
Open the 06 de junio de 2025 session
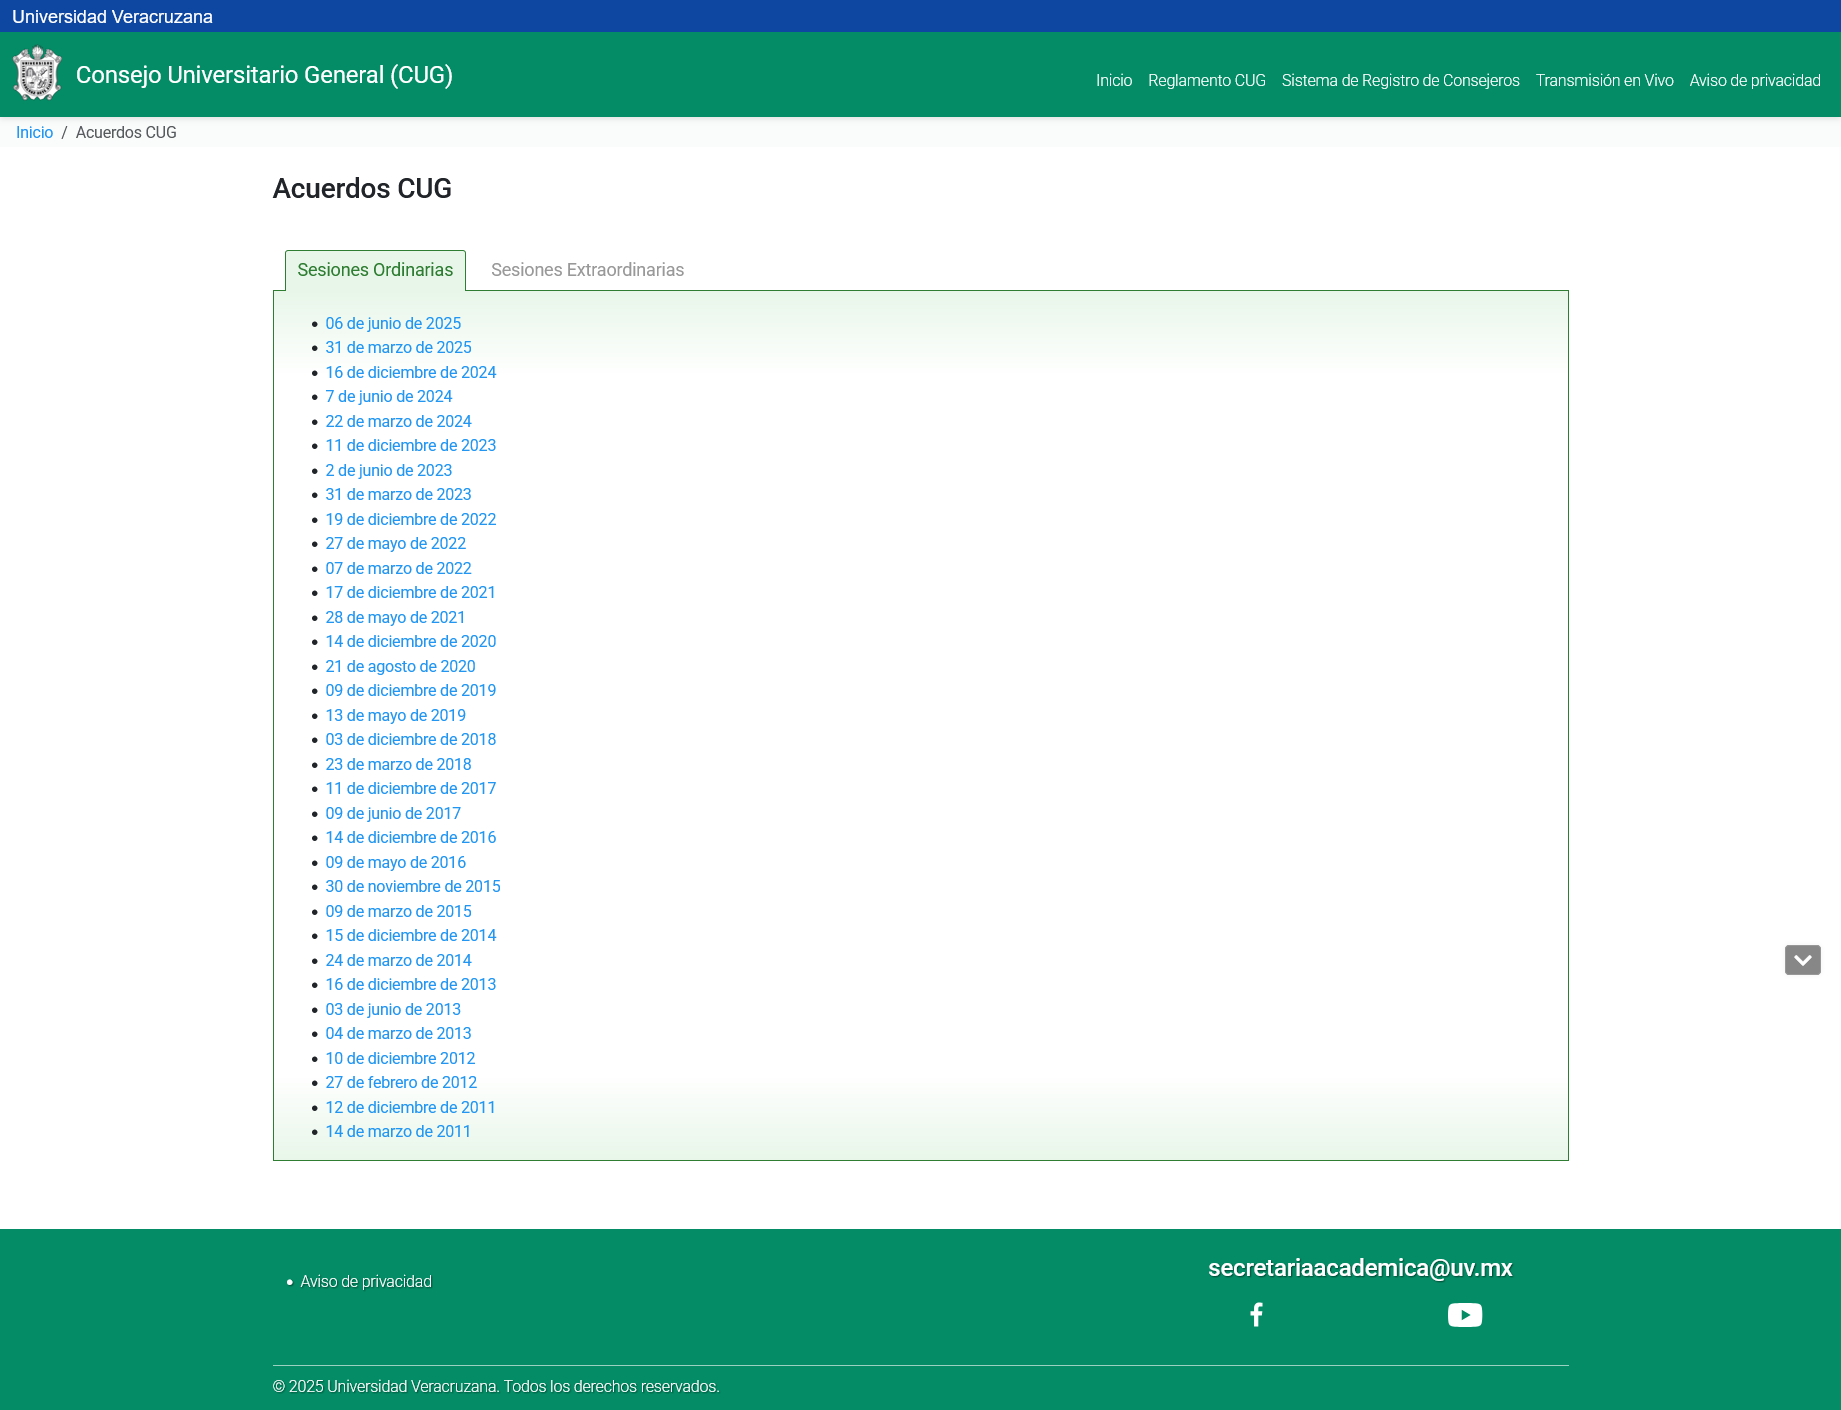pyautogui.click(x=393, y=323)
